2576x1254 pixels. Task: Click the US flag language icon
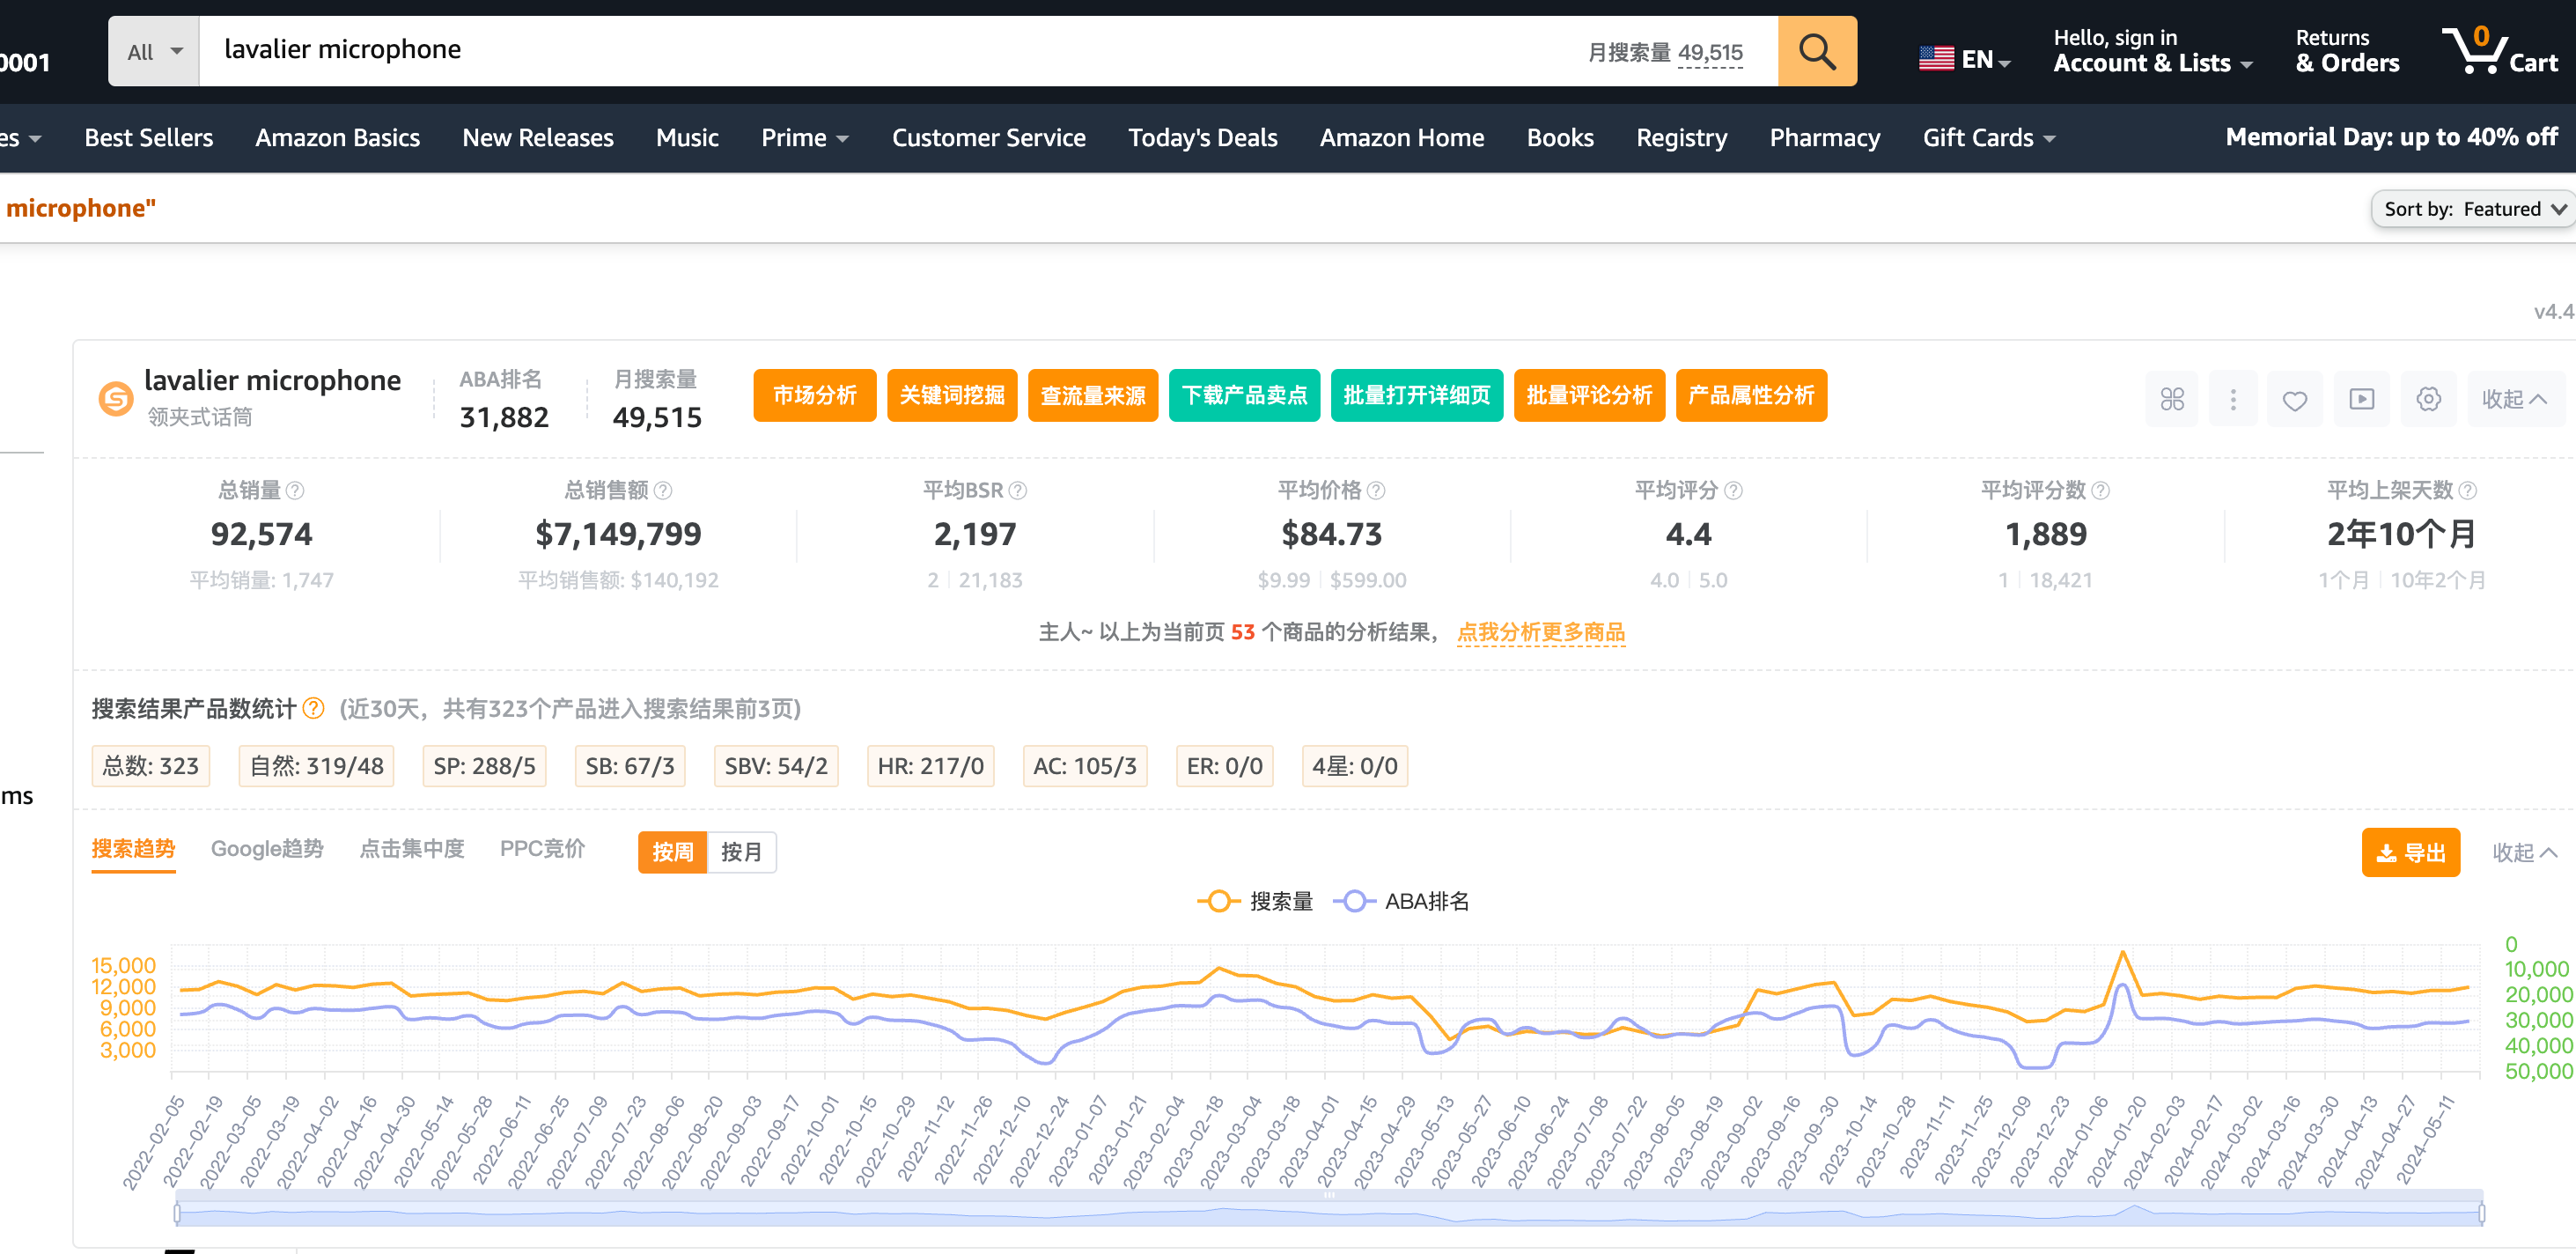coord(1936,59)
